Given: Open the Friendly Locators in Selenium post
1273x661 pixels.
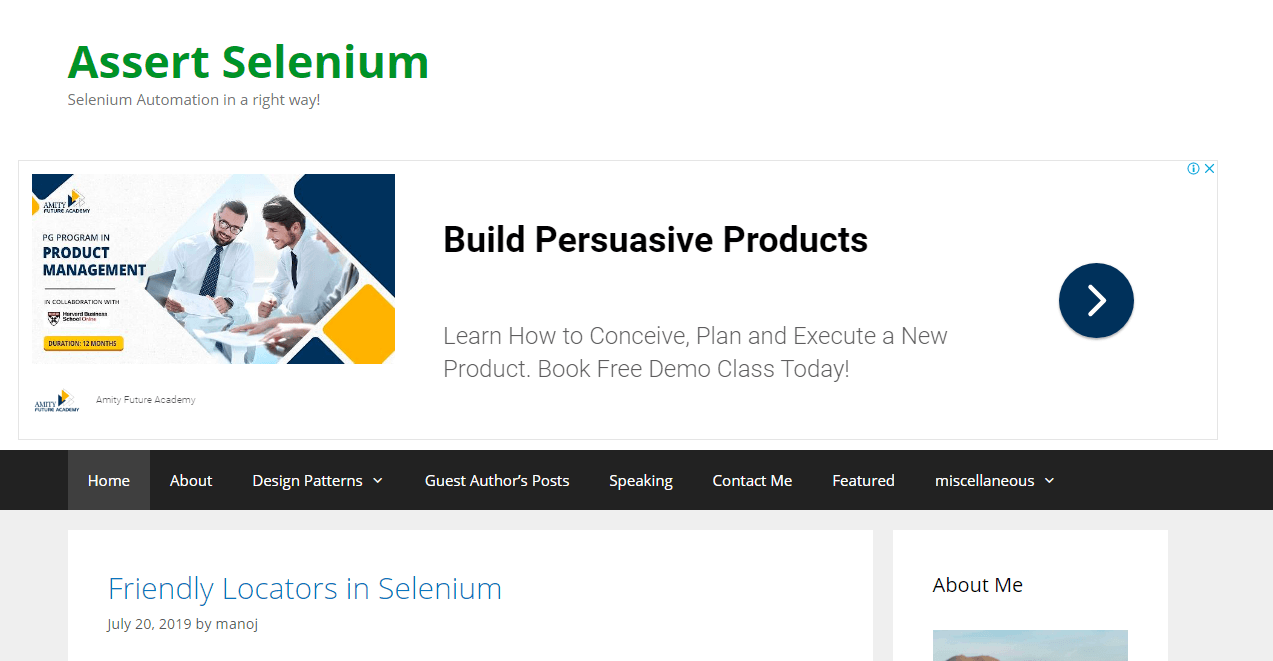Looking at the screenshot, I should coord(305,589).
